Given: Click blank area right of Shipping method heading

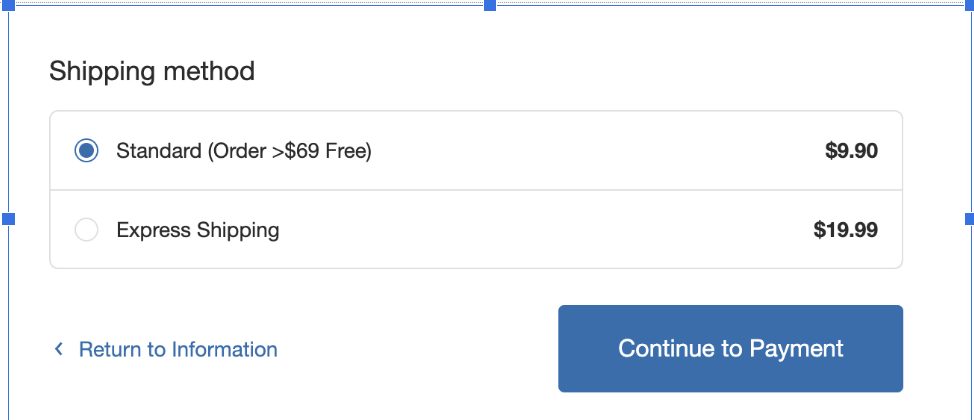Looking at the screenshot, I should (600, 71).
